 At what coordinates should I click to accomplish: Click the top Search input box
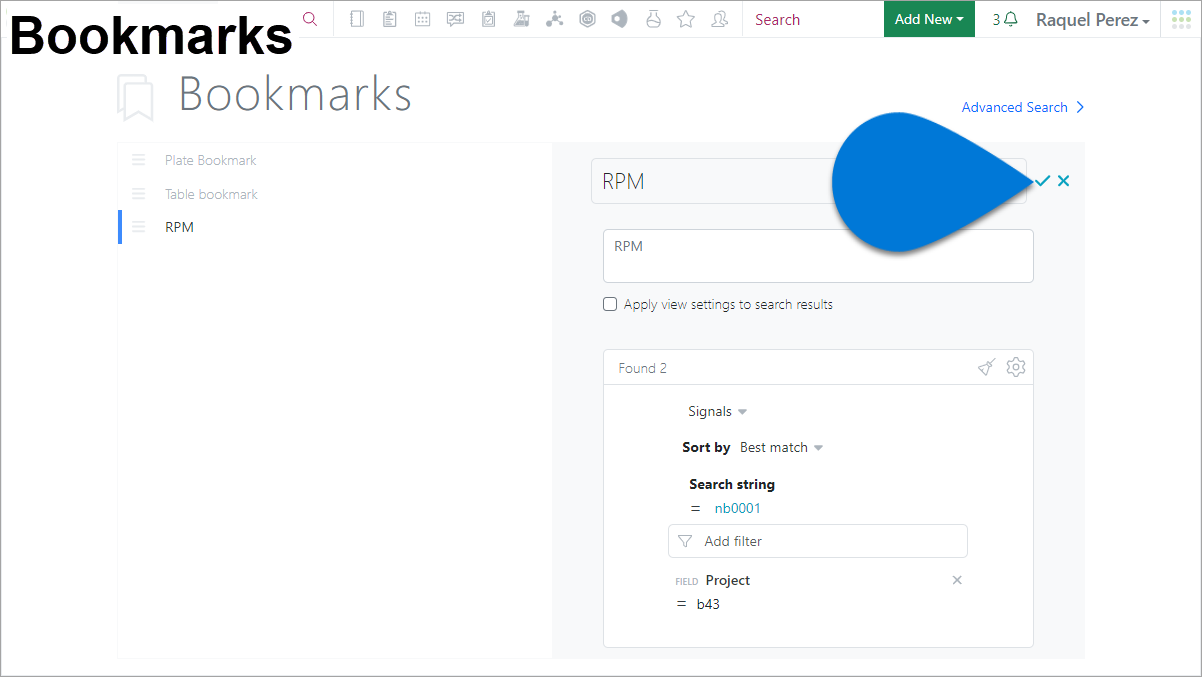813,19
